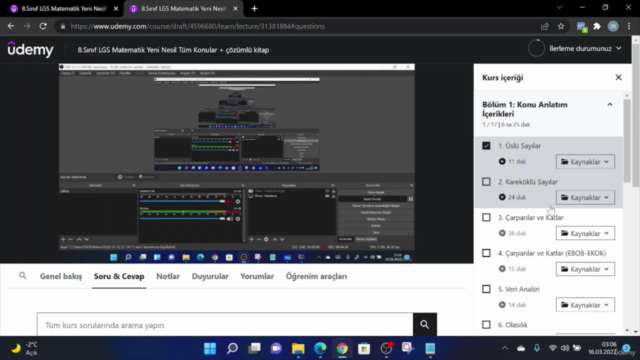Viewport: 640px width, 360px height.
Task: Switch to the first 8.Sınıf LGS Matematik browser tab
Action: [63, 9]
